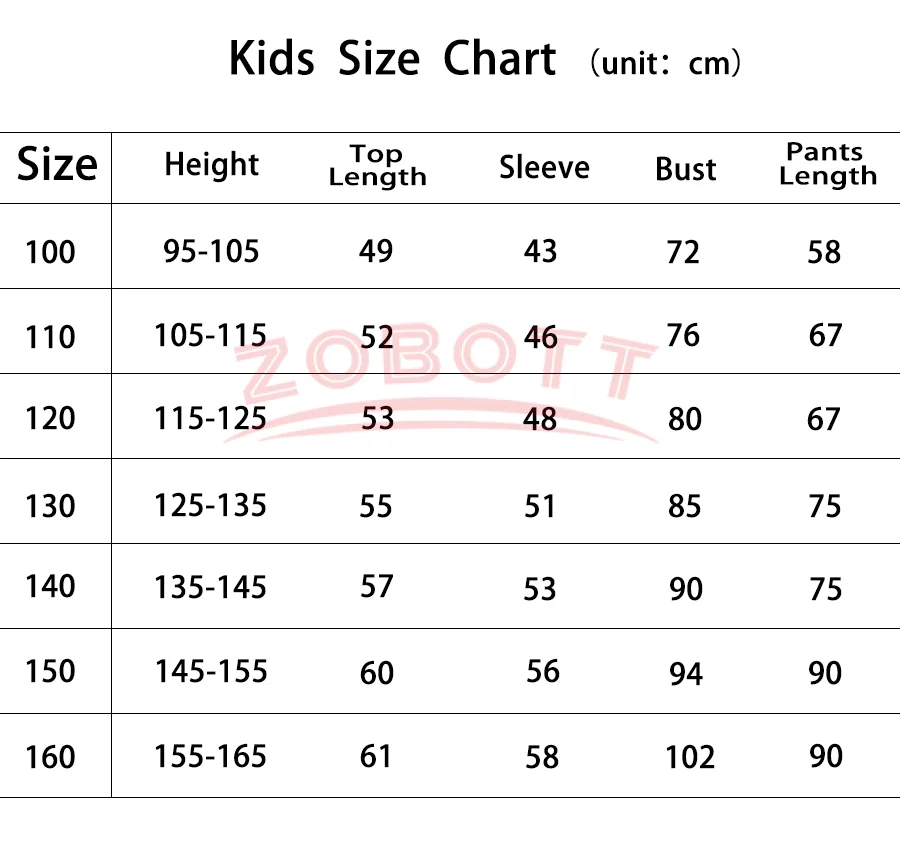Select the size 130 row label
Screen dimensions: 900x848
pyautogui.click(x=50, y=506)
